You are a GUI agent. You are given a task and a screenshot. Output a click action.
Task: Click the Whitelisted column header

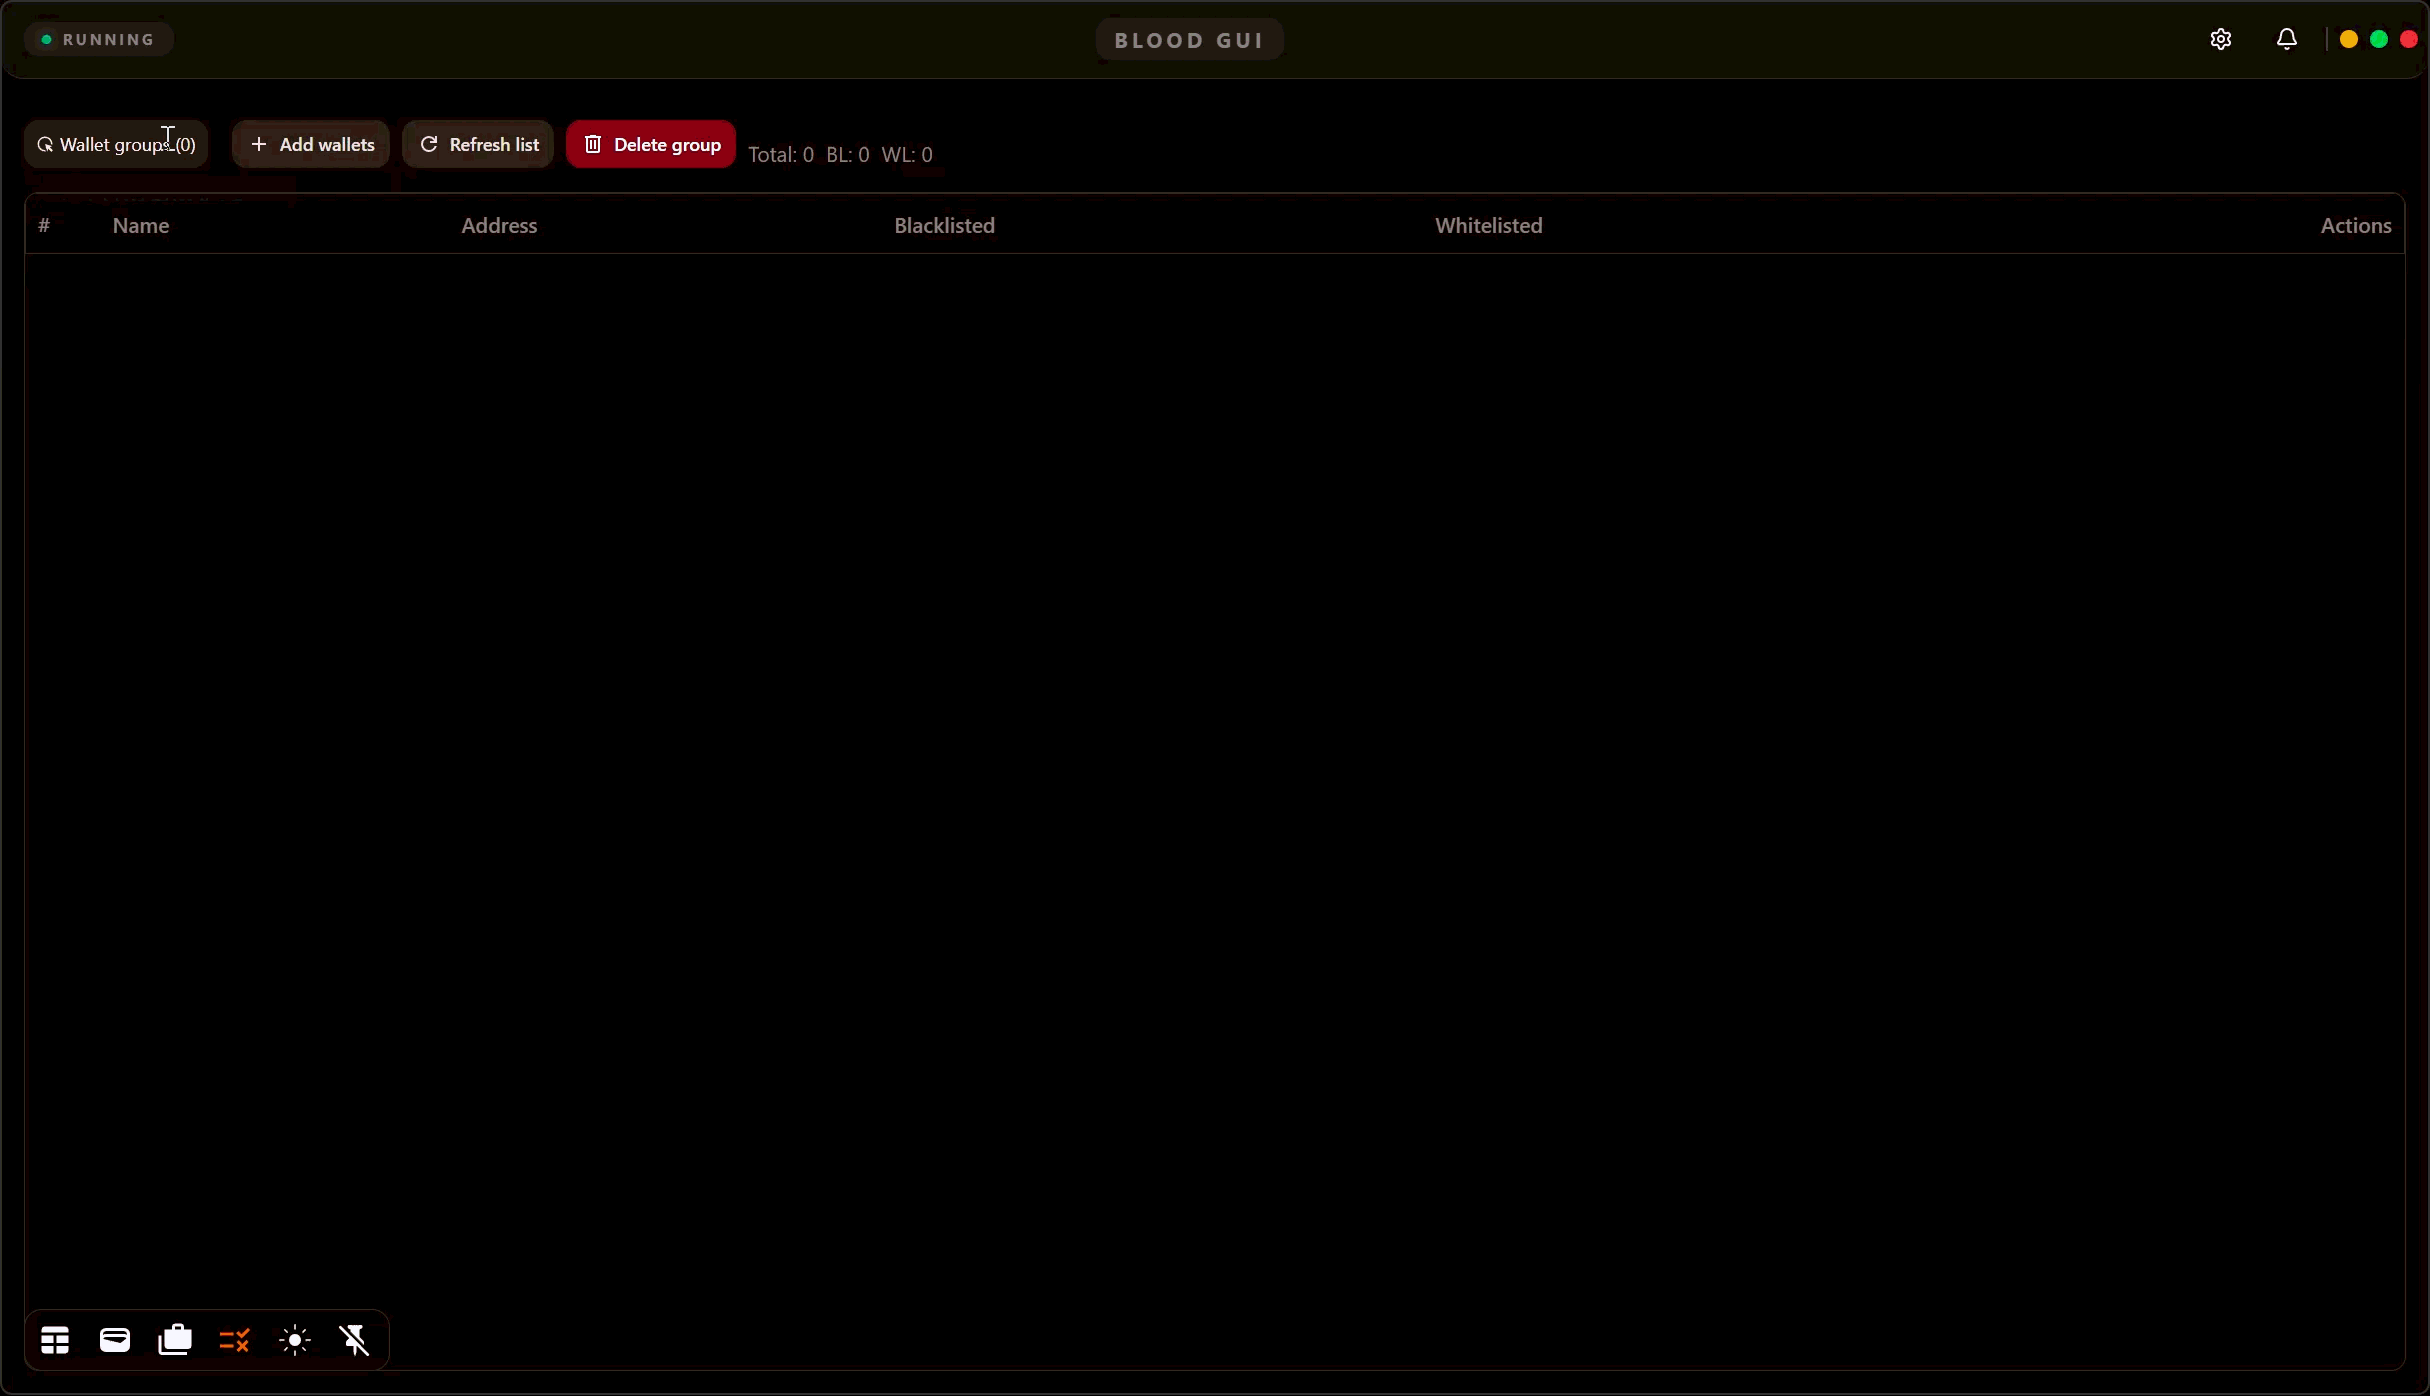click(x=1489, y=226)
